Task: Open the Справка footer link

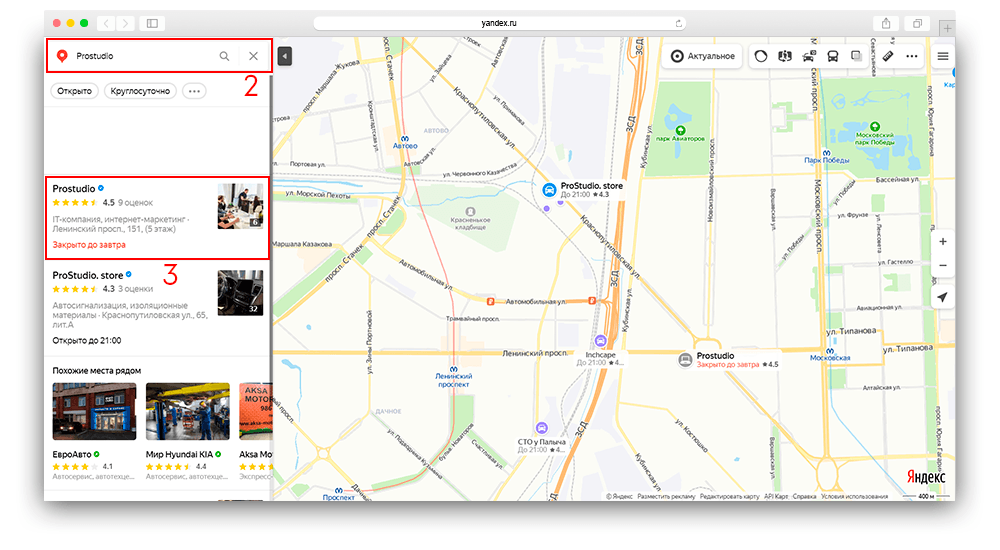Action: pos(804,496)
